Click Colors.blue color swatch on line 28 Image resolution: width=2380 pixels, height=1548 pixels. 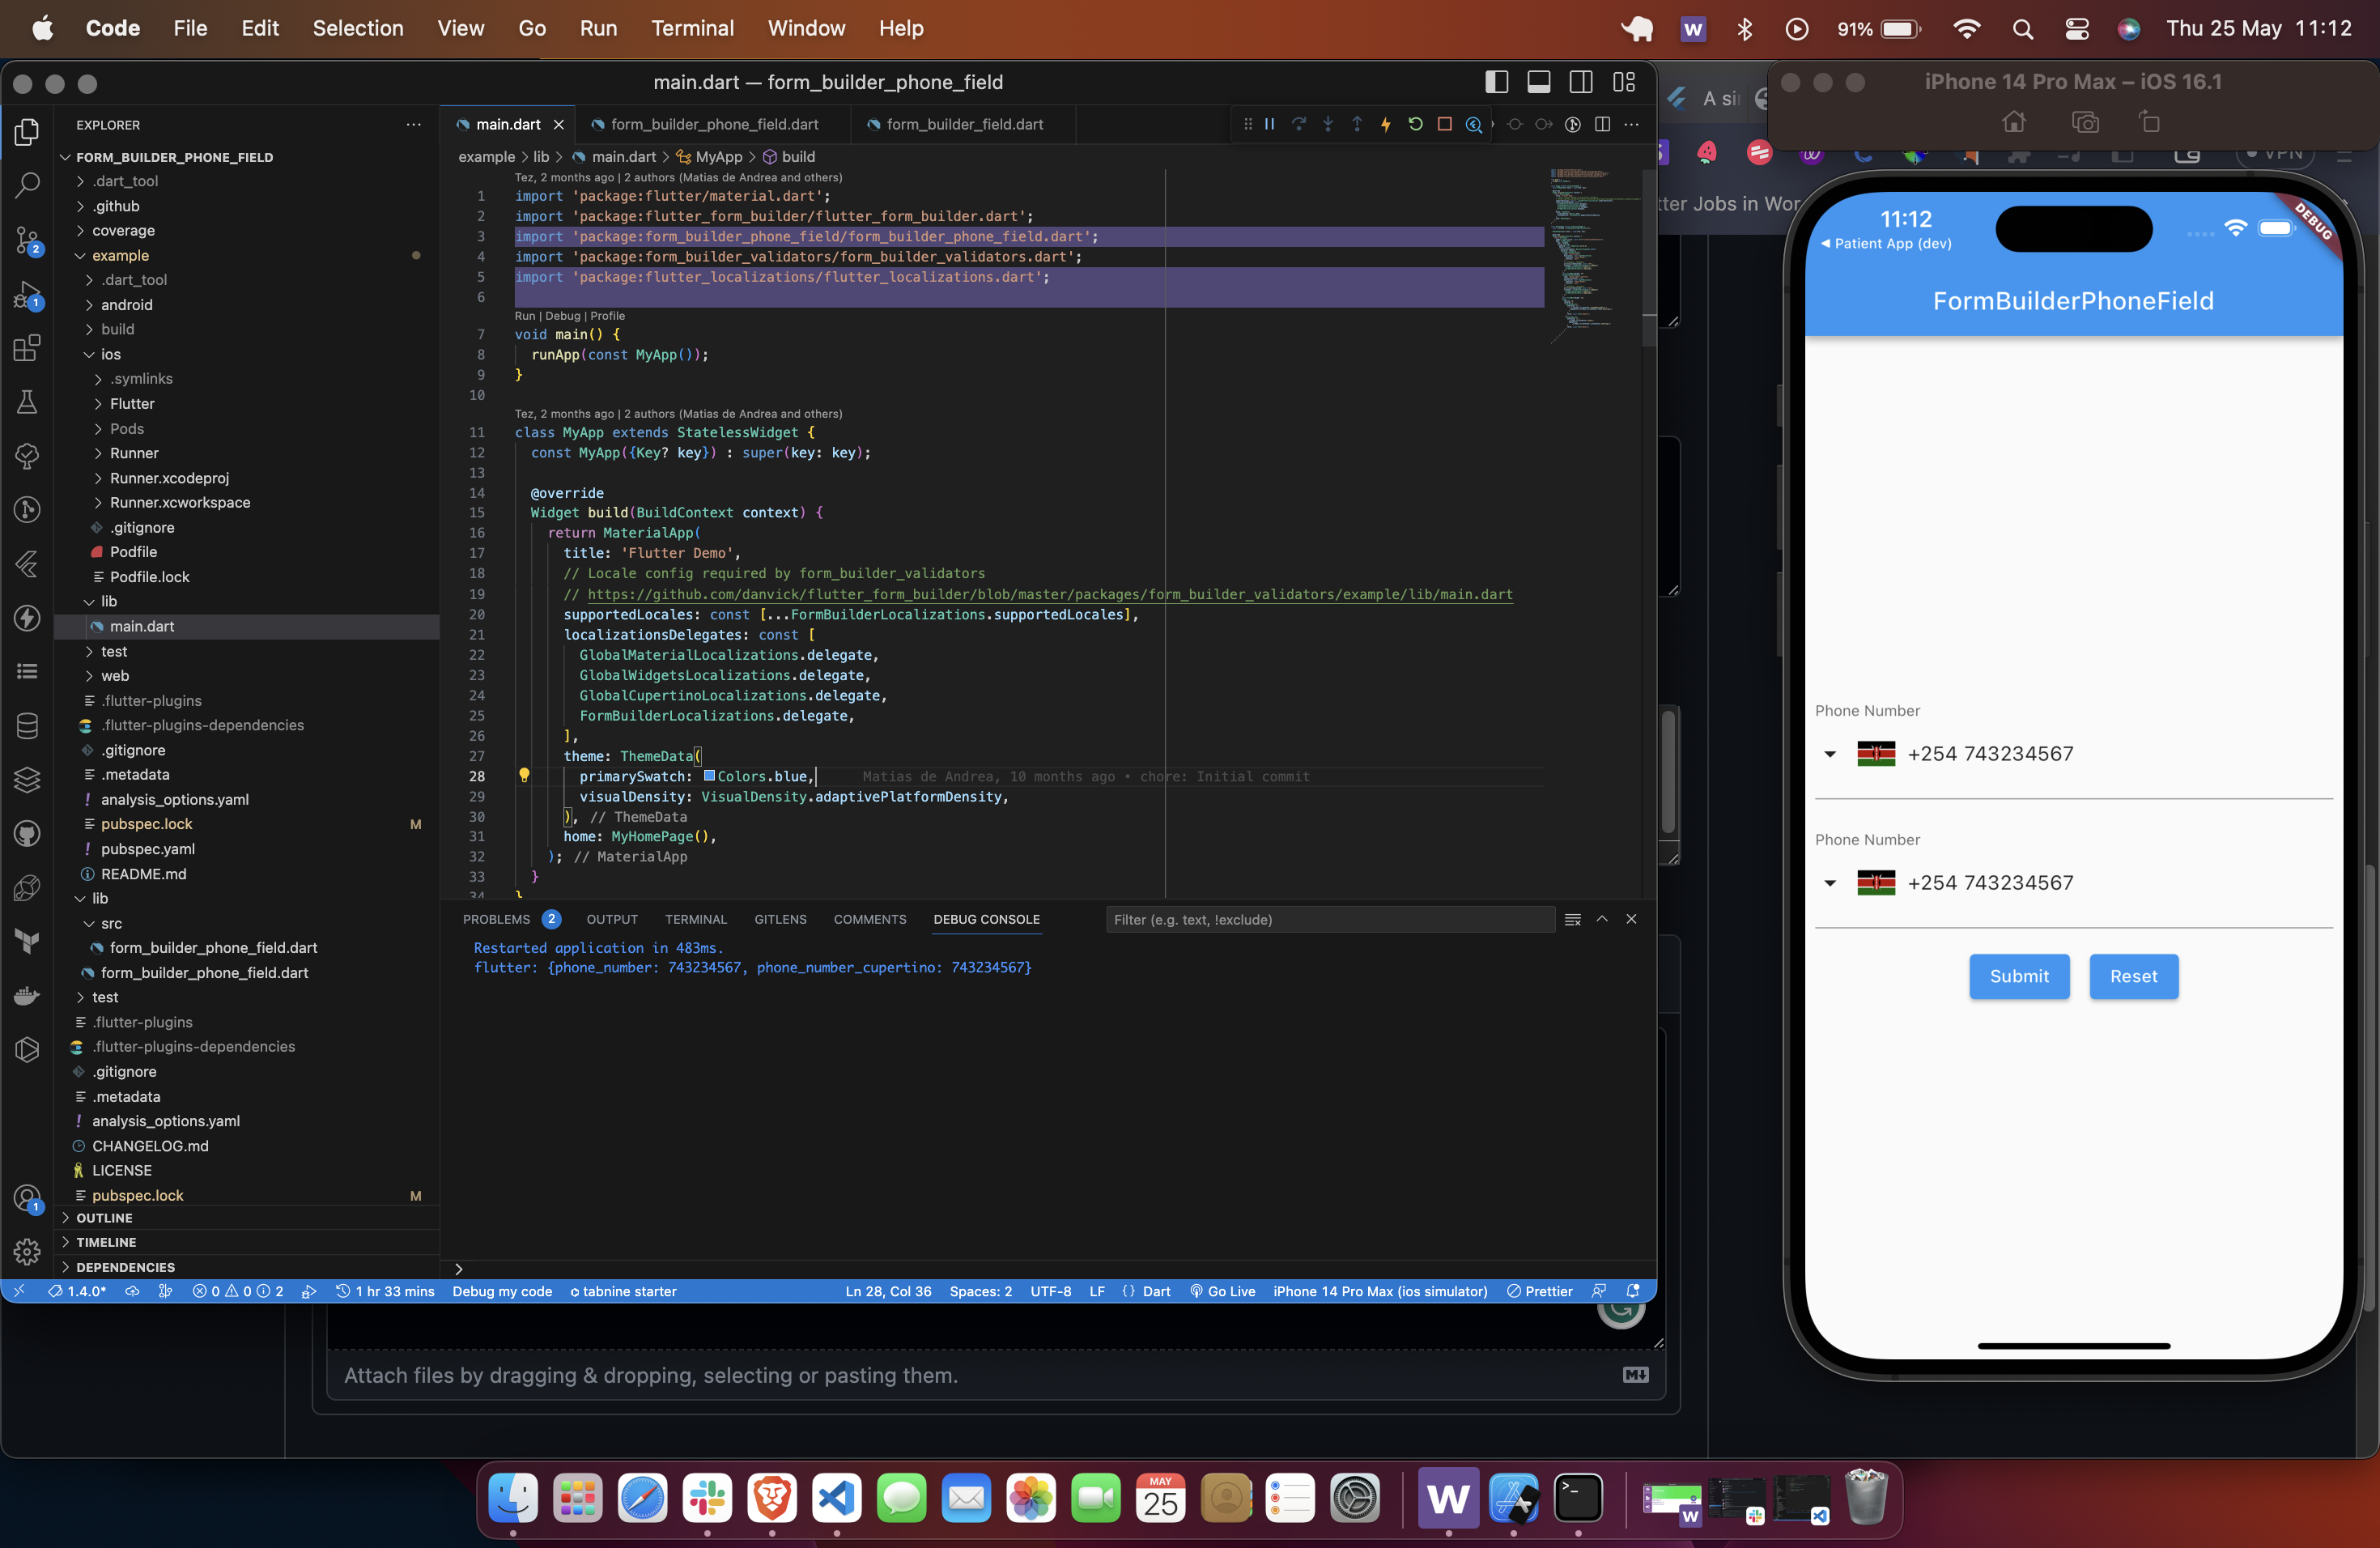[x=709, y=776]
